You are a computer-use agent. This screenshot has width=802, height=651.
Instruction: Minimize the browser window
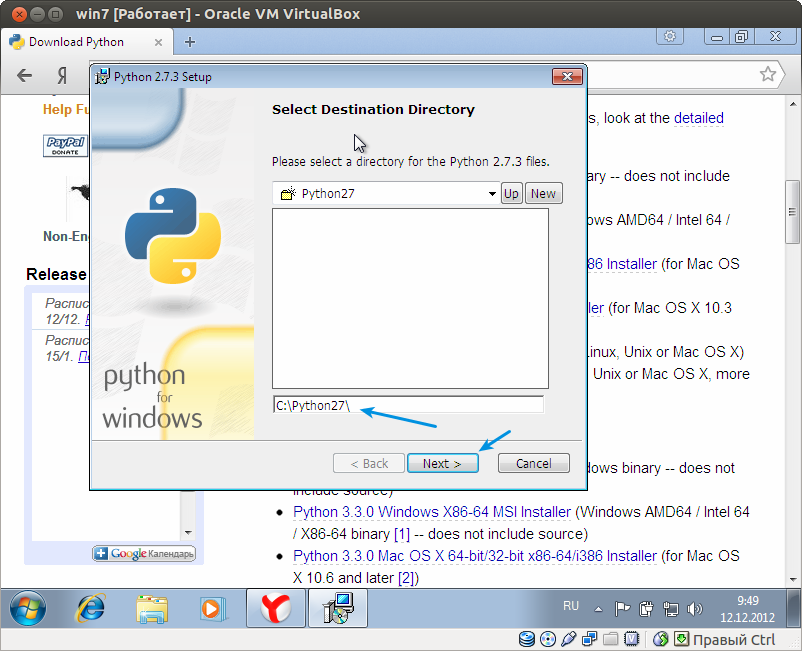pos(717,37)
